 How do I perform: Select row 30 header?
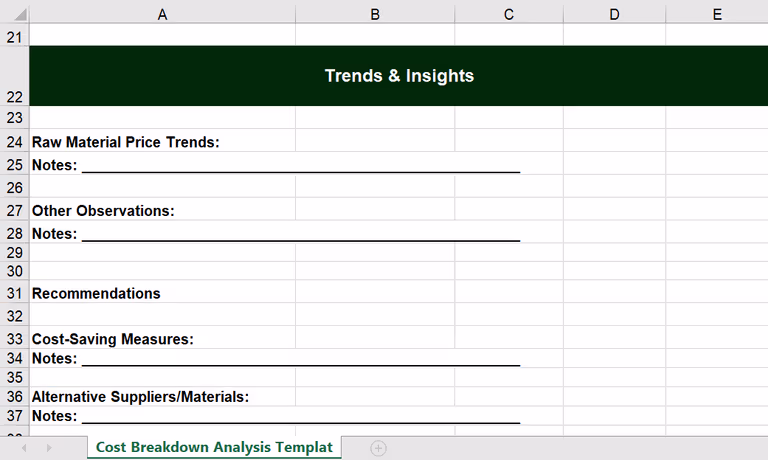coord(15,271)
